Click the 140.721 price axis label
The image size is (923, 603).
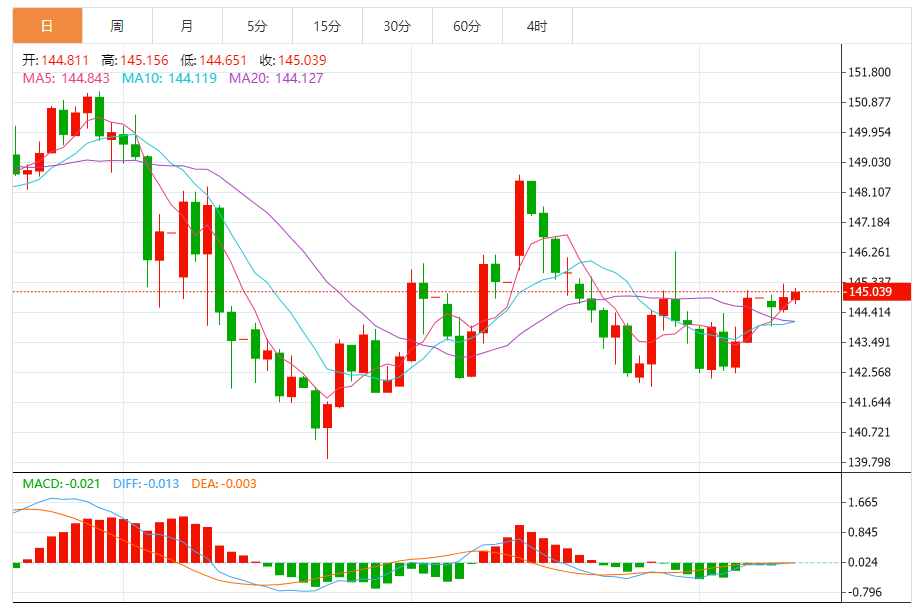point(869,433)
